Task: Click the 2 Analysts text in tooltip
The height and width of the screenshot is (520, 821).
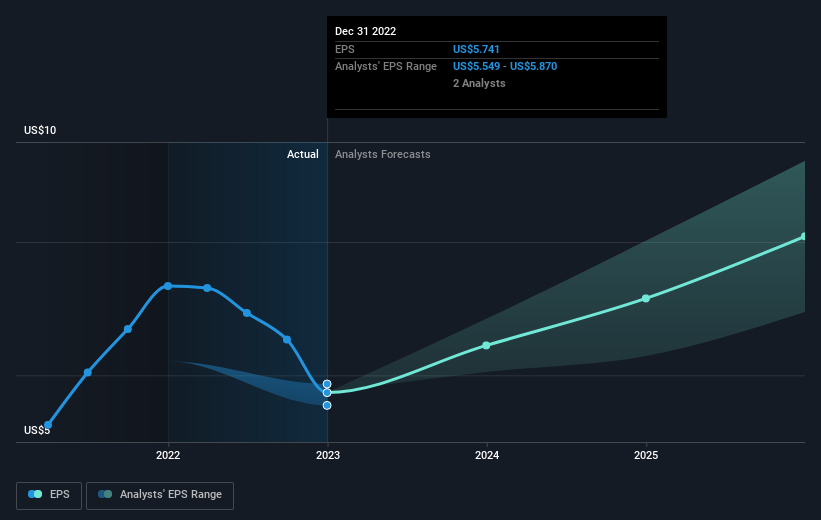Action: click(x=479, y=83)
